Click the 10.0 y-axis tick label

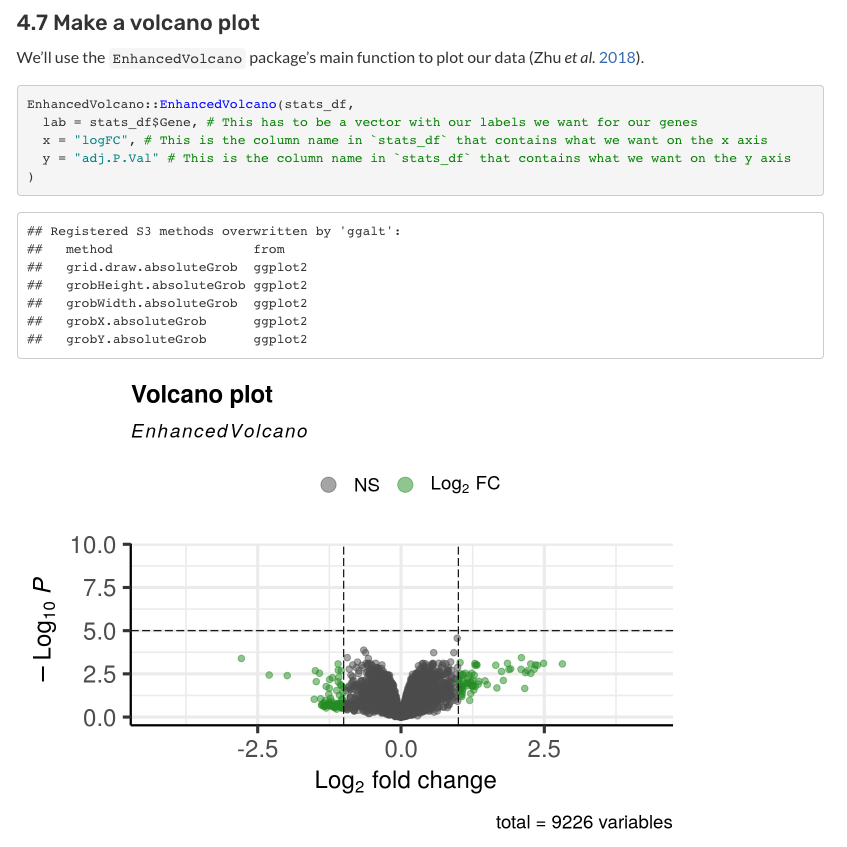tap(93, 545)
